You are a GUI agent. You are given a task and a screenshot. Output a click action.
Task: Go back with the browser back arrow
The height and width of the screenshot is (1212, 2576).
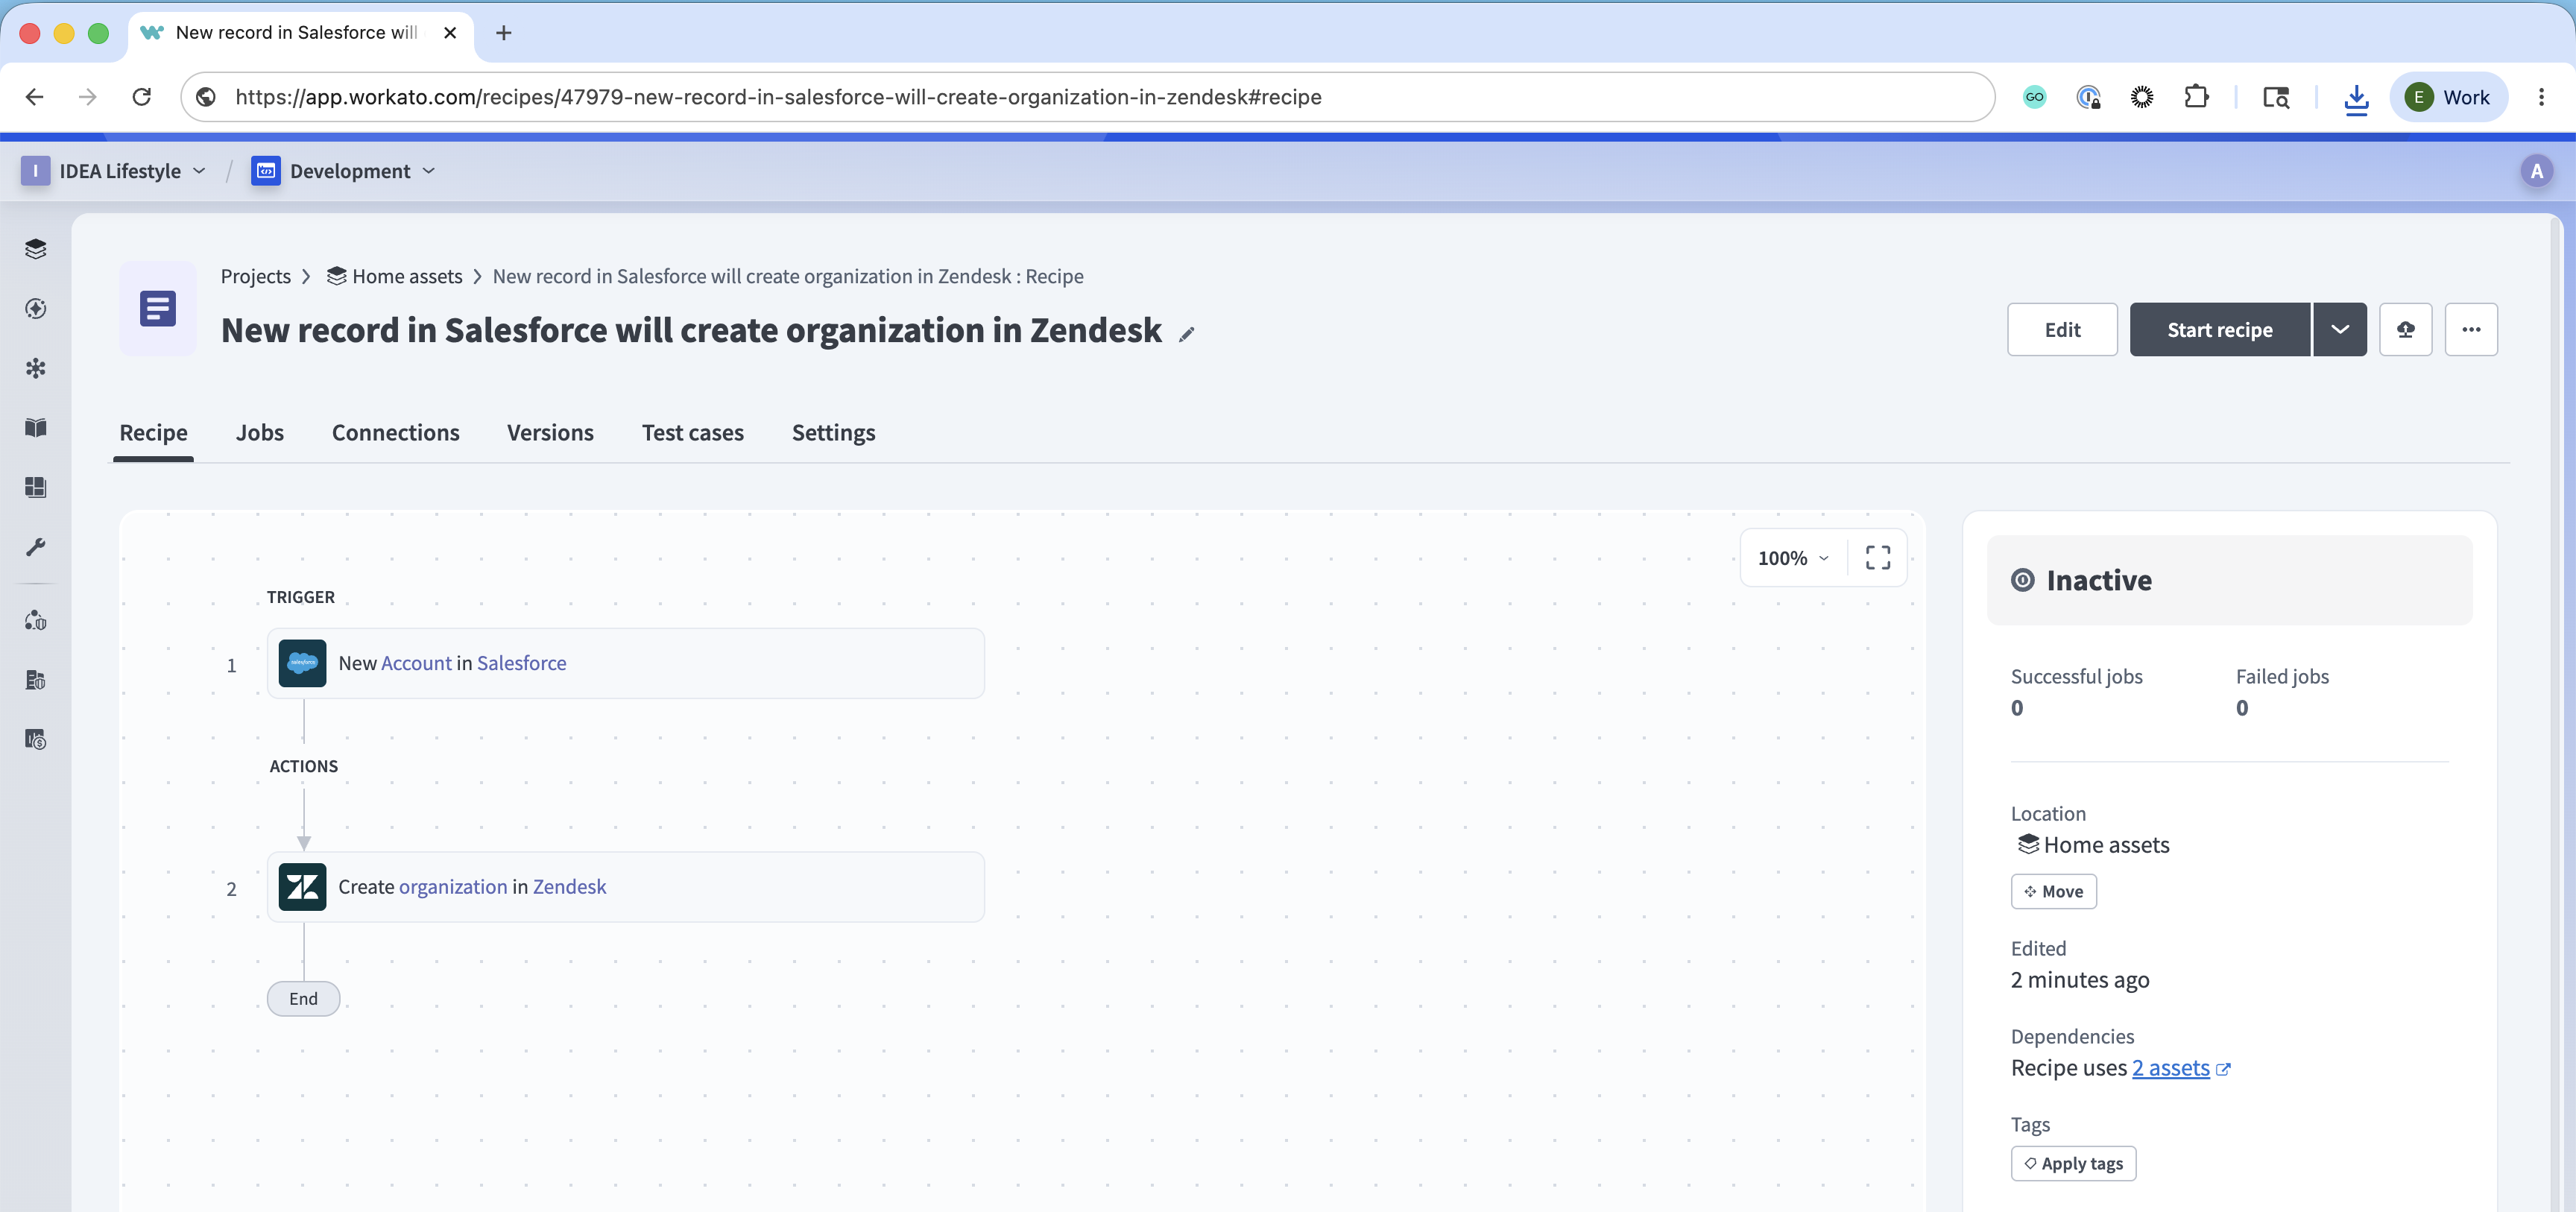coord(35,97)
